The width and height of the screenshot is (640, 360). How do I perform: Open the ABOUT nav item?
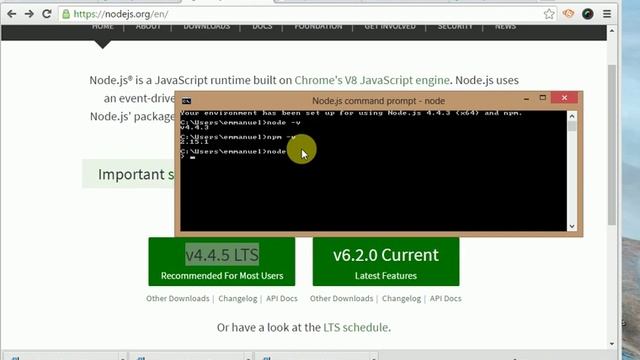(148, 27)
